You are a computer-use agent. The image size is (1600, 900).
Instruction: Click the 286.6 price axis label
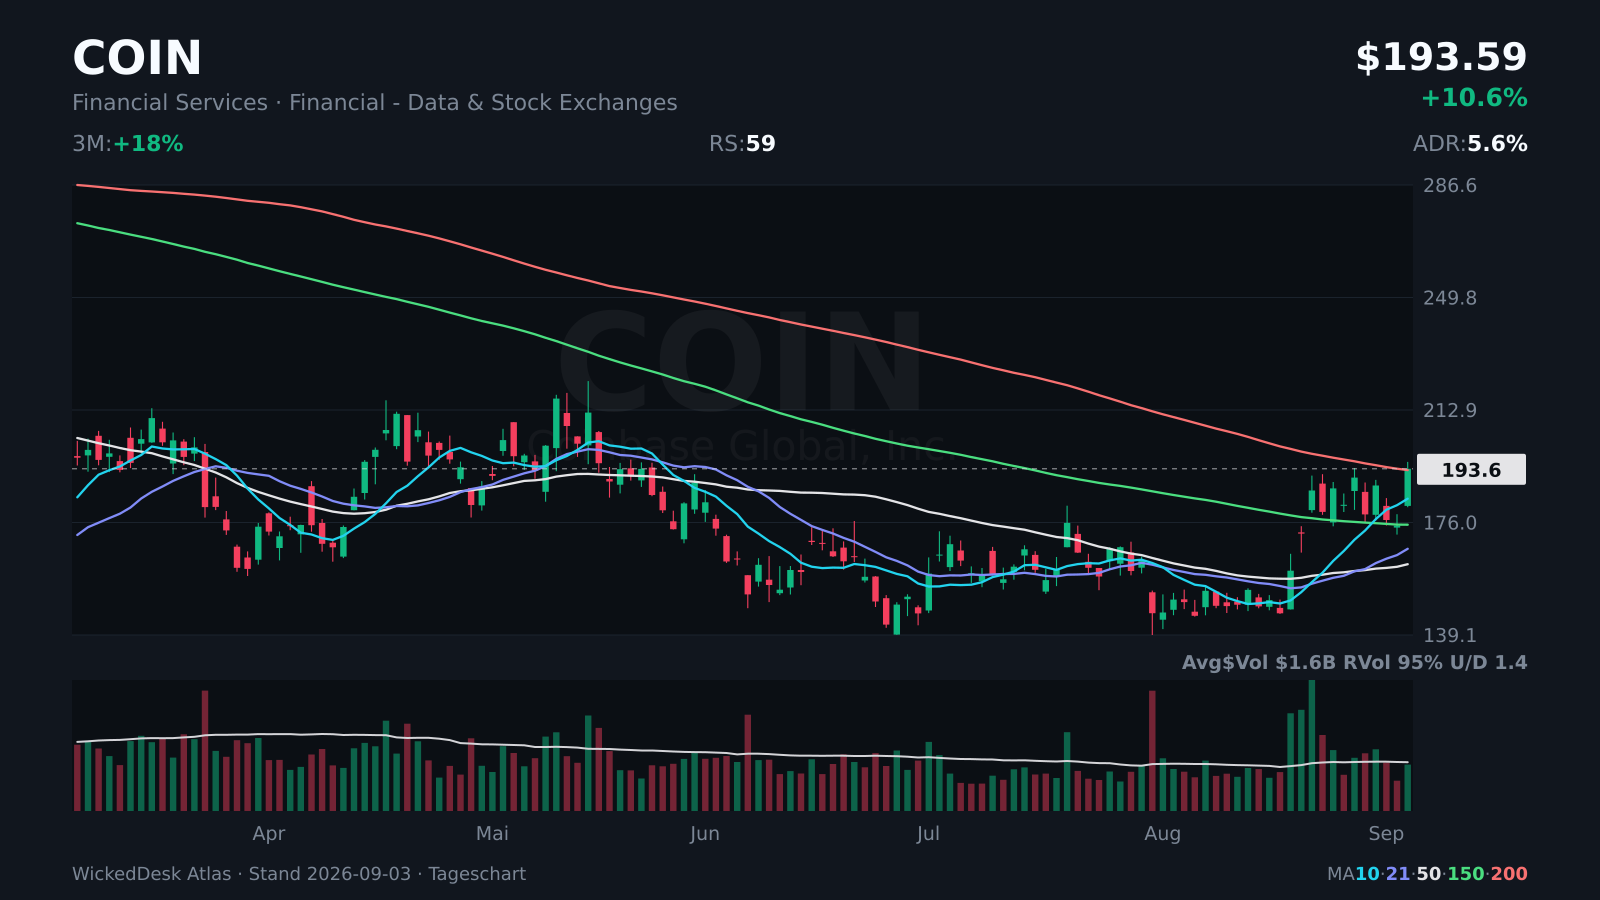click(x=1450, y=186)
